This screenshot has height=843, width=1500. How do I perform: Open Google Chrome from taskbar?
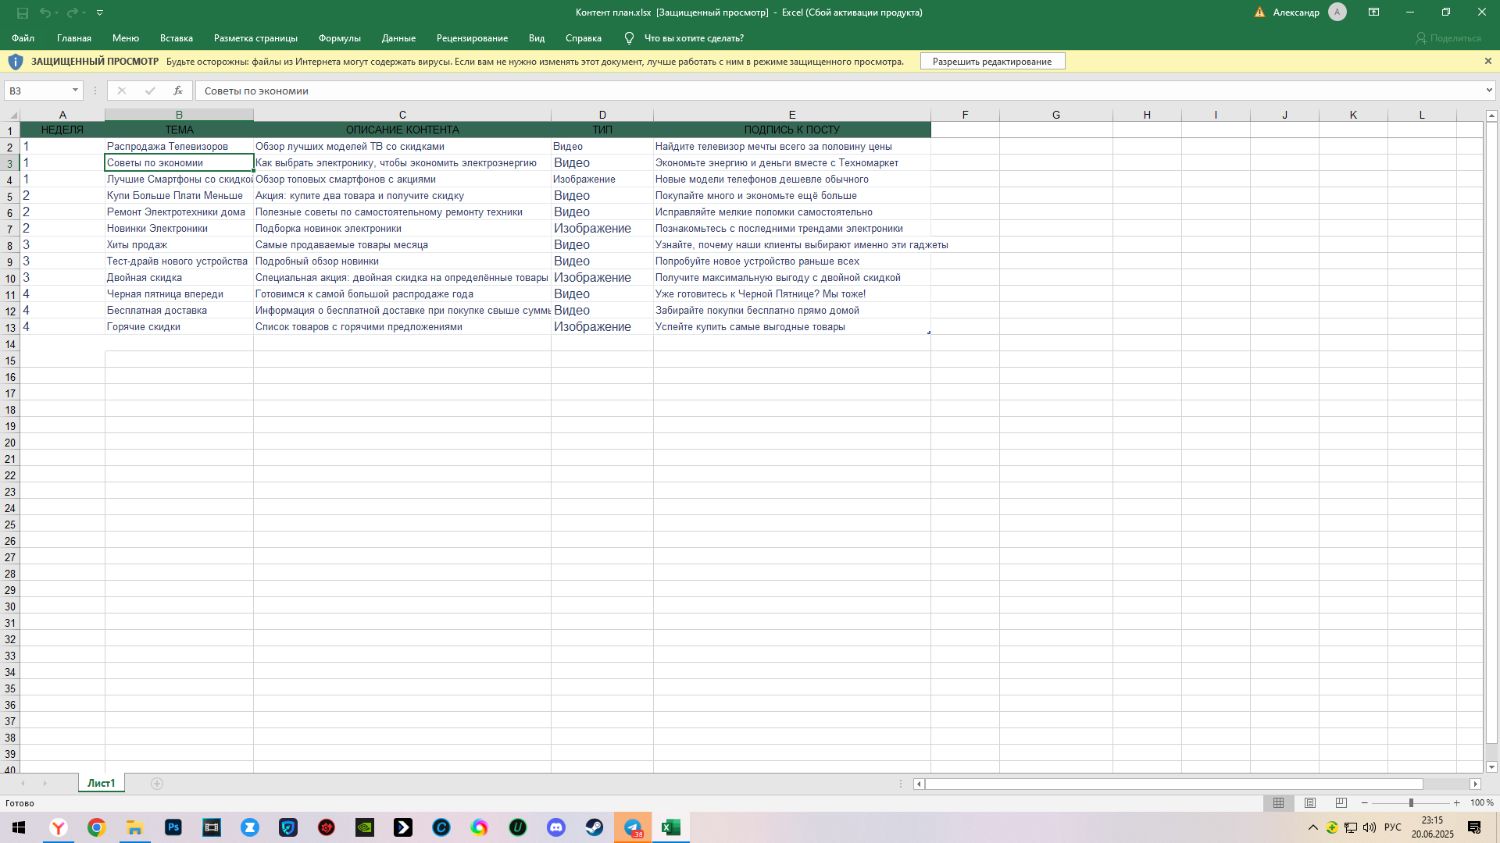(x=96, y=827)
